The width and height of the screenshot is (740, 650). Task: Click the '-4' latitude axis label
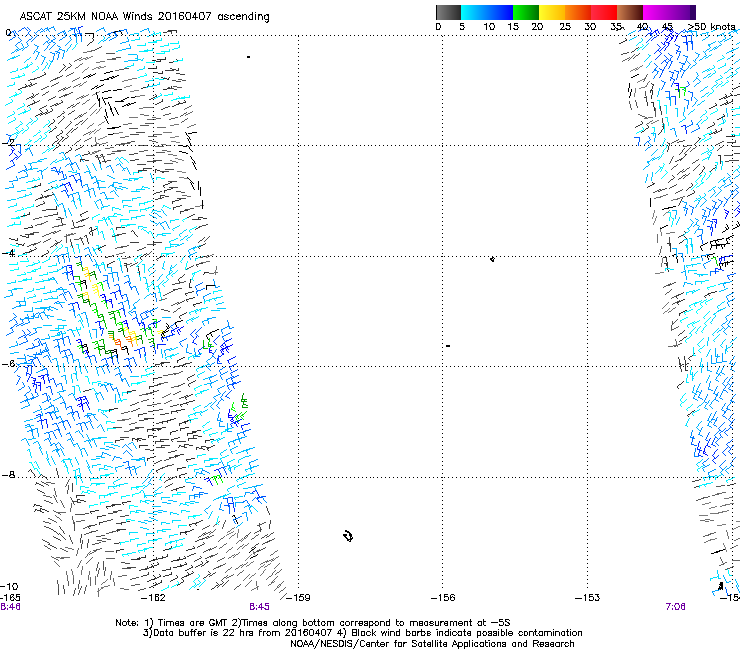coord(8,253)
